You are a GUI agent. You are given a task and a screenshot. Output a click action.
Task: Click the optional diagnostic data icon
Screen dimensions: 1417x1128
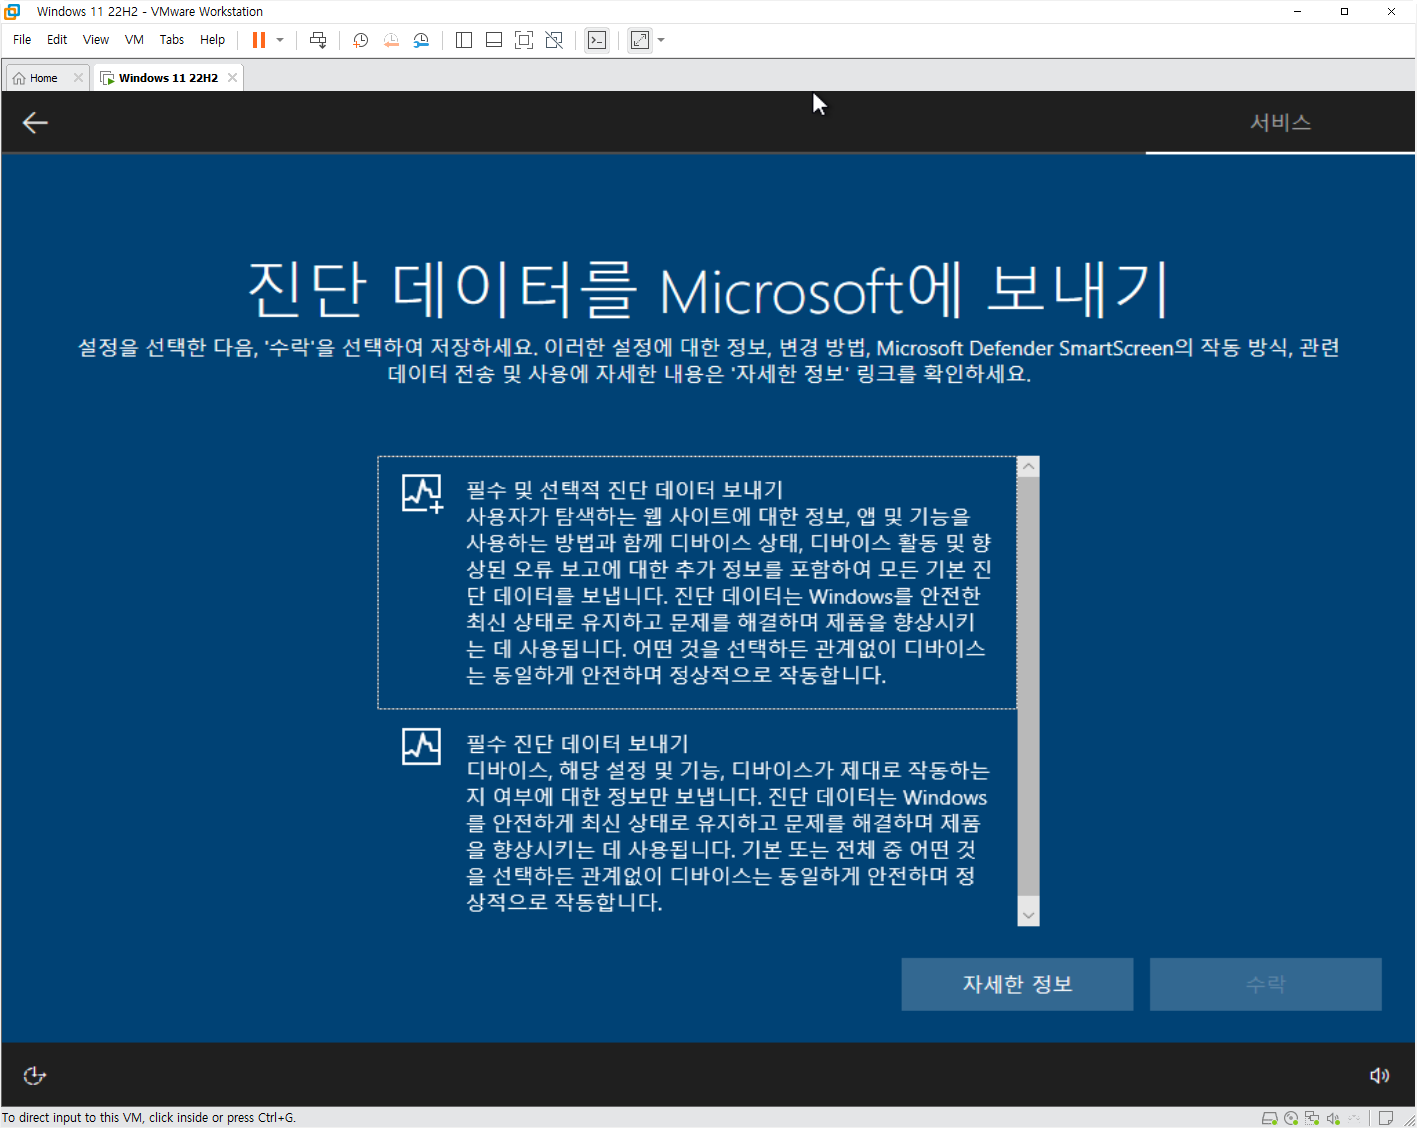[422, 493]
